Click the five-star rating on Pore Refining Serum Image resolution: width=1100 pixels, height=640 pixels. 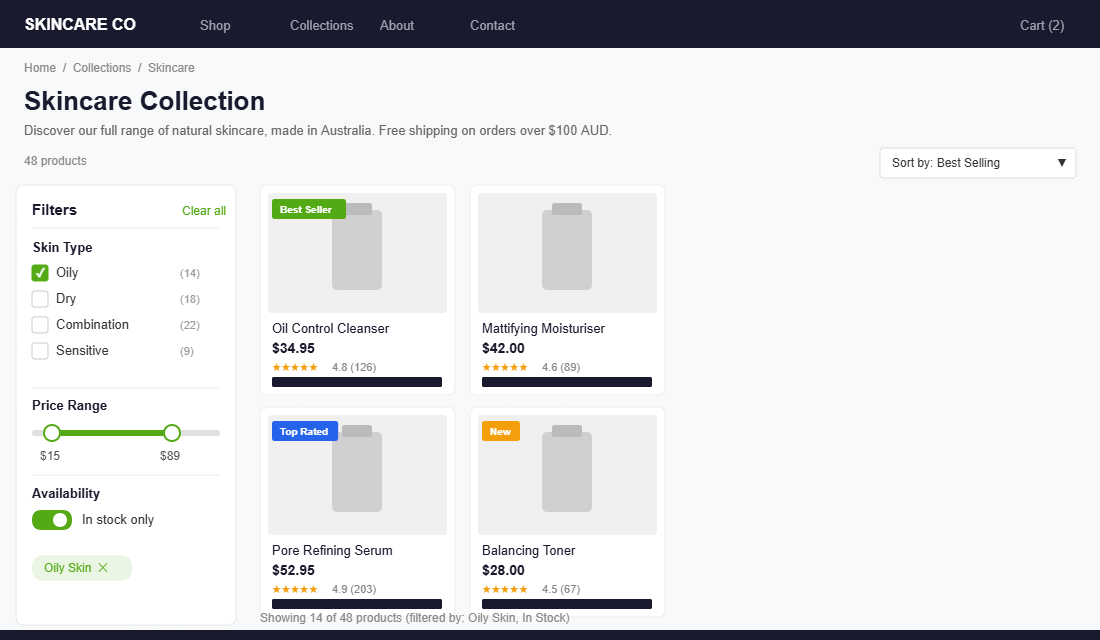pos(295,589)
